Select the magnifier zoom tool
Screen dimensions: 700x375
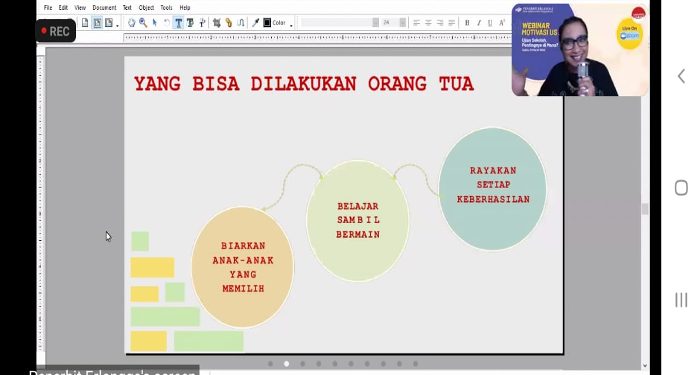143,23
